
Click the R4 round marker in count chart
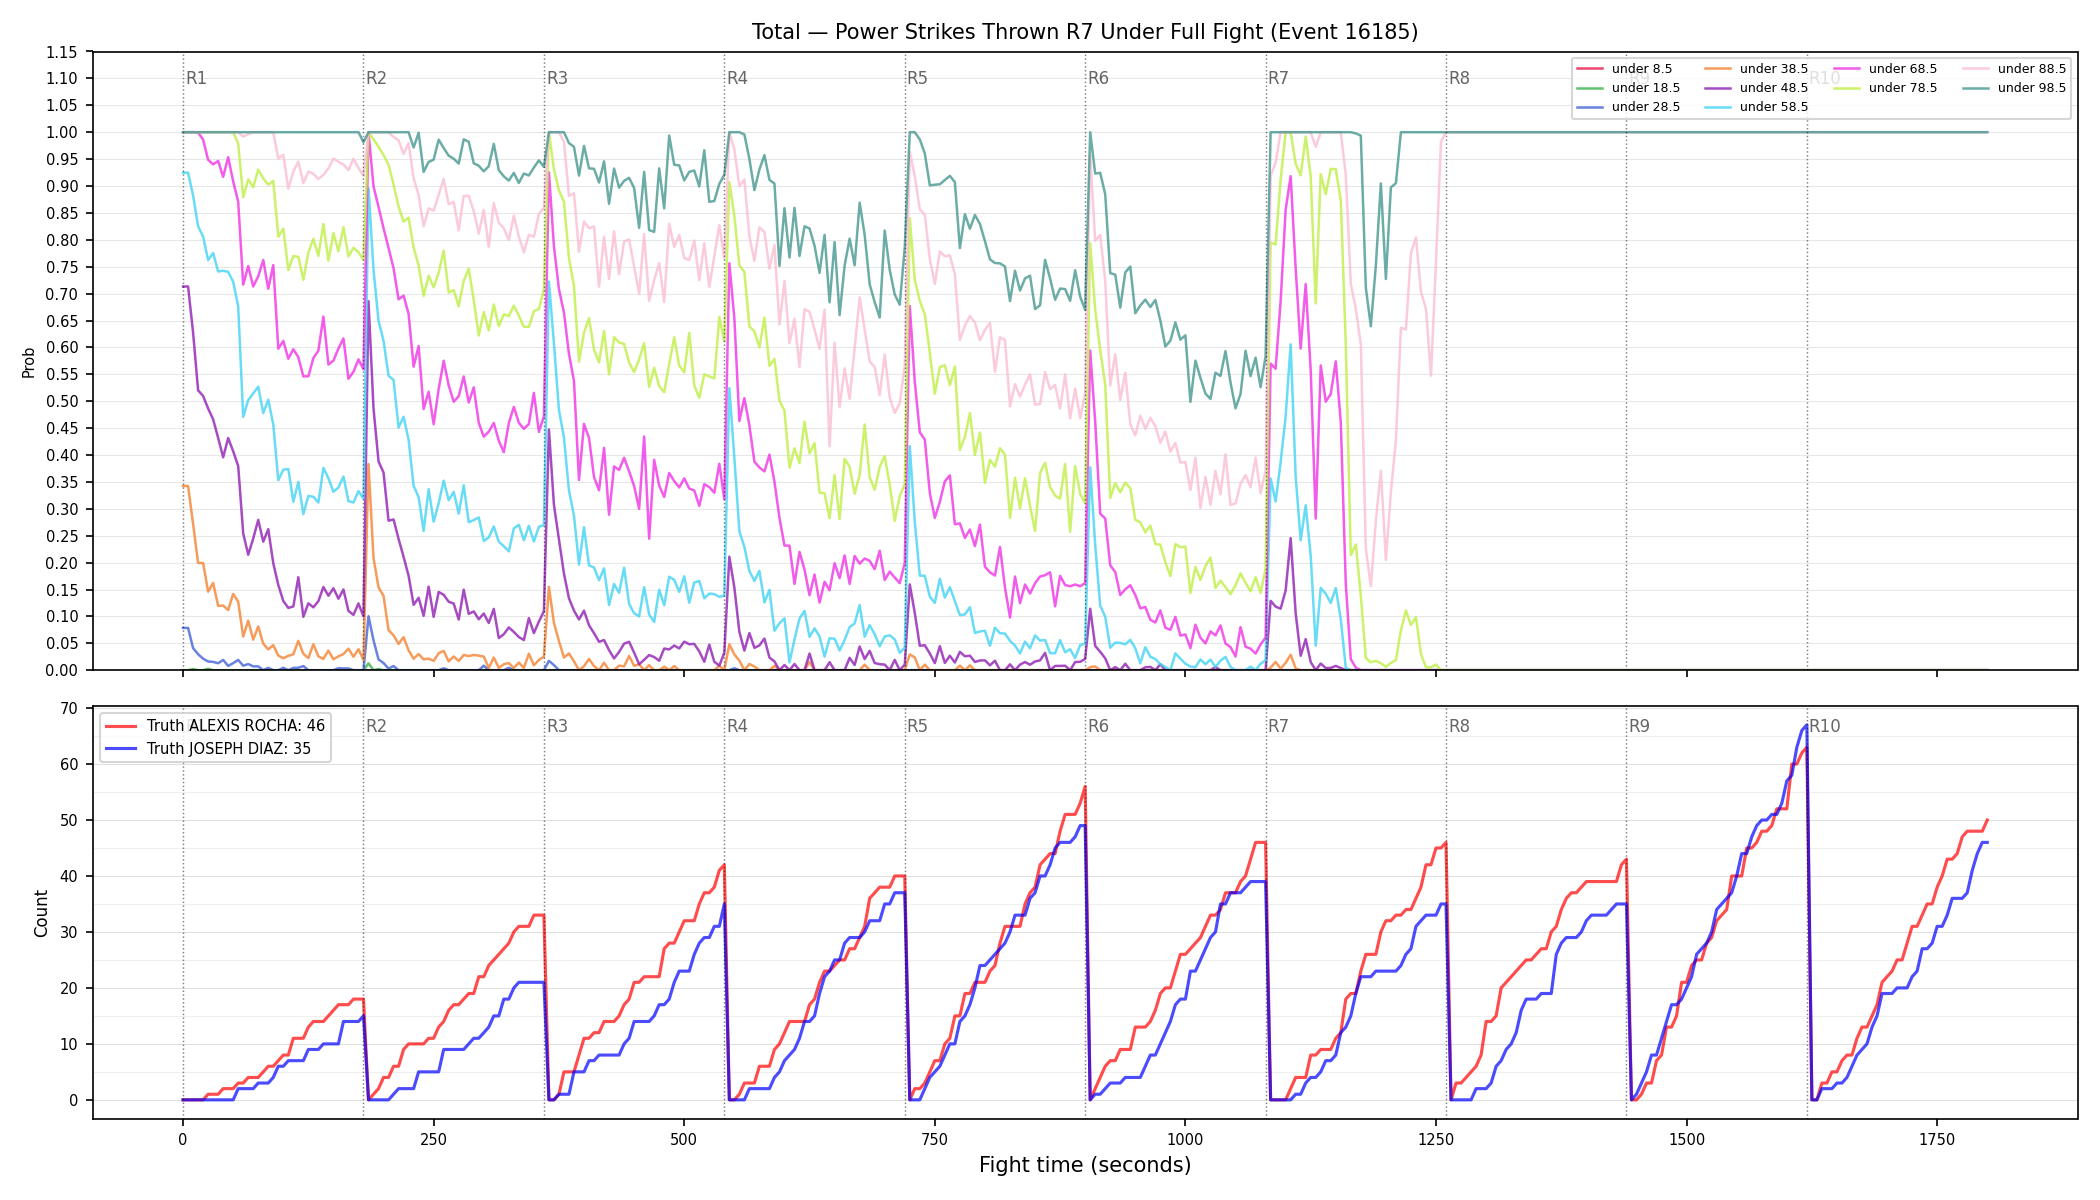coord(737,726)
